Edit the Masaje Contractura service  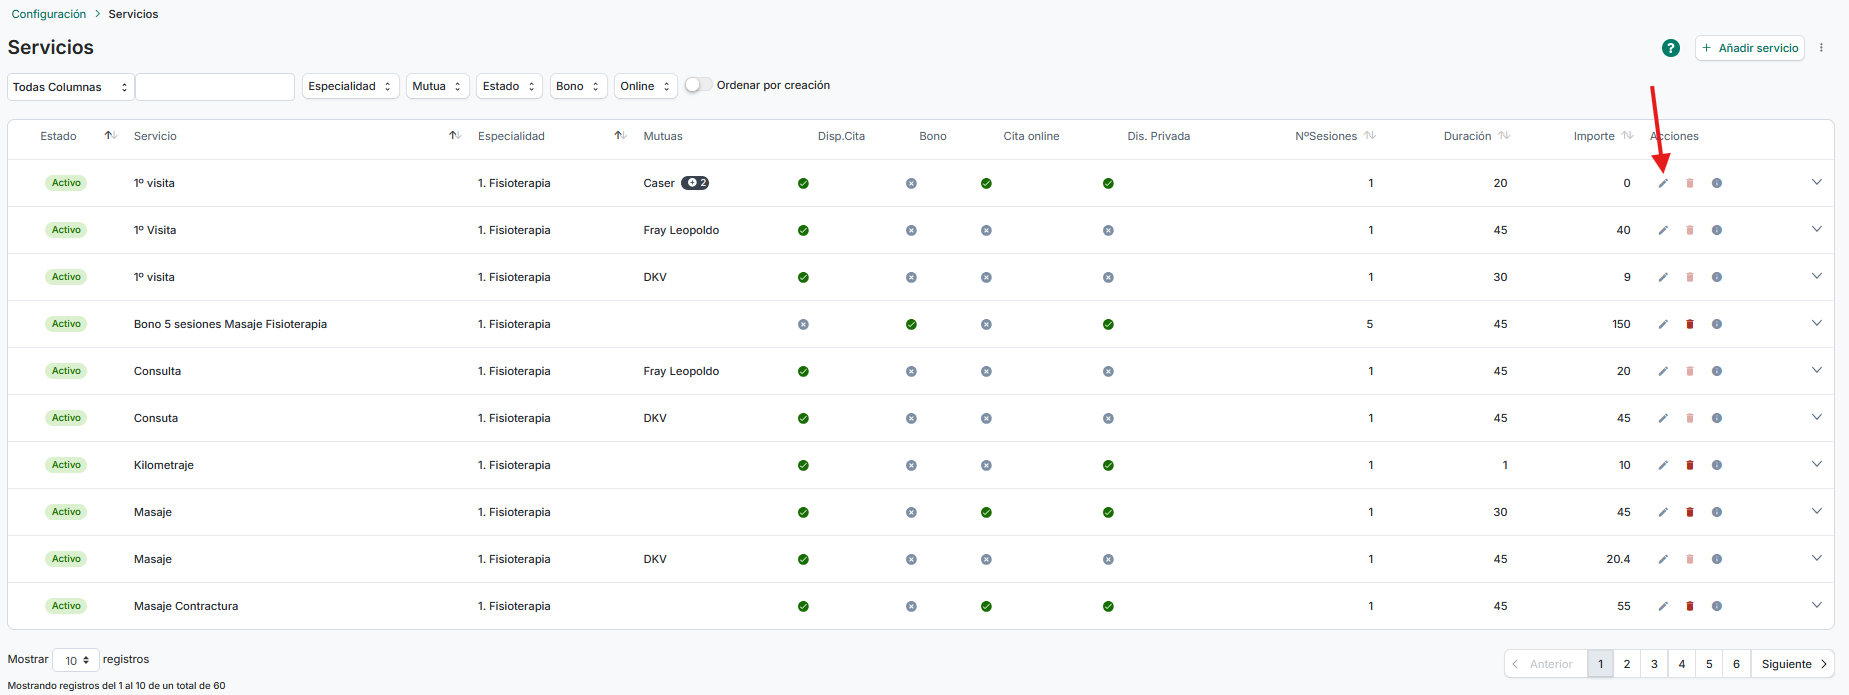pos(1663,606)
